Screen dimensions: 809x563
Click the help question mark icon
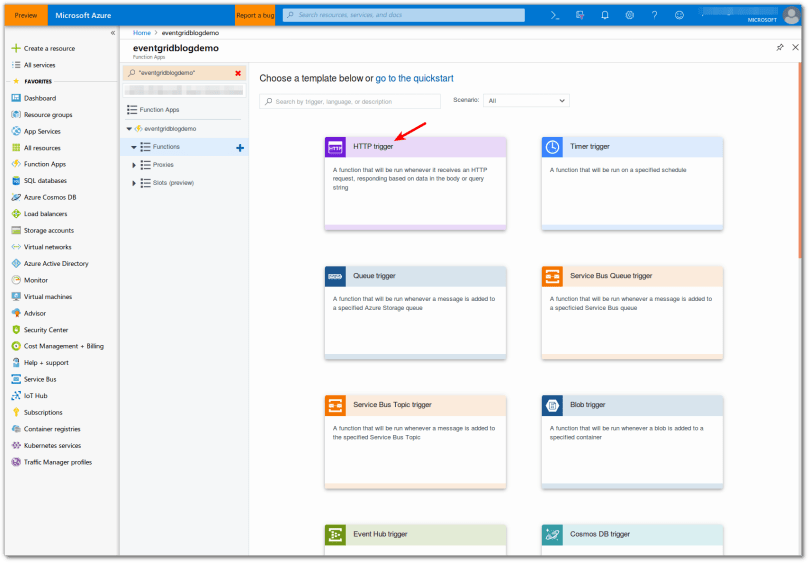(654, 15)
